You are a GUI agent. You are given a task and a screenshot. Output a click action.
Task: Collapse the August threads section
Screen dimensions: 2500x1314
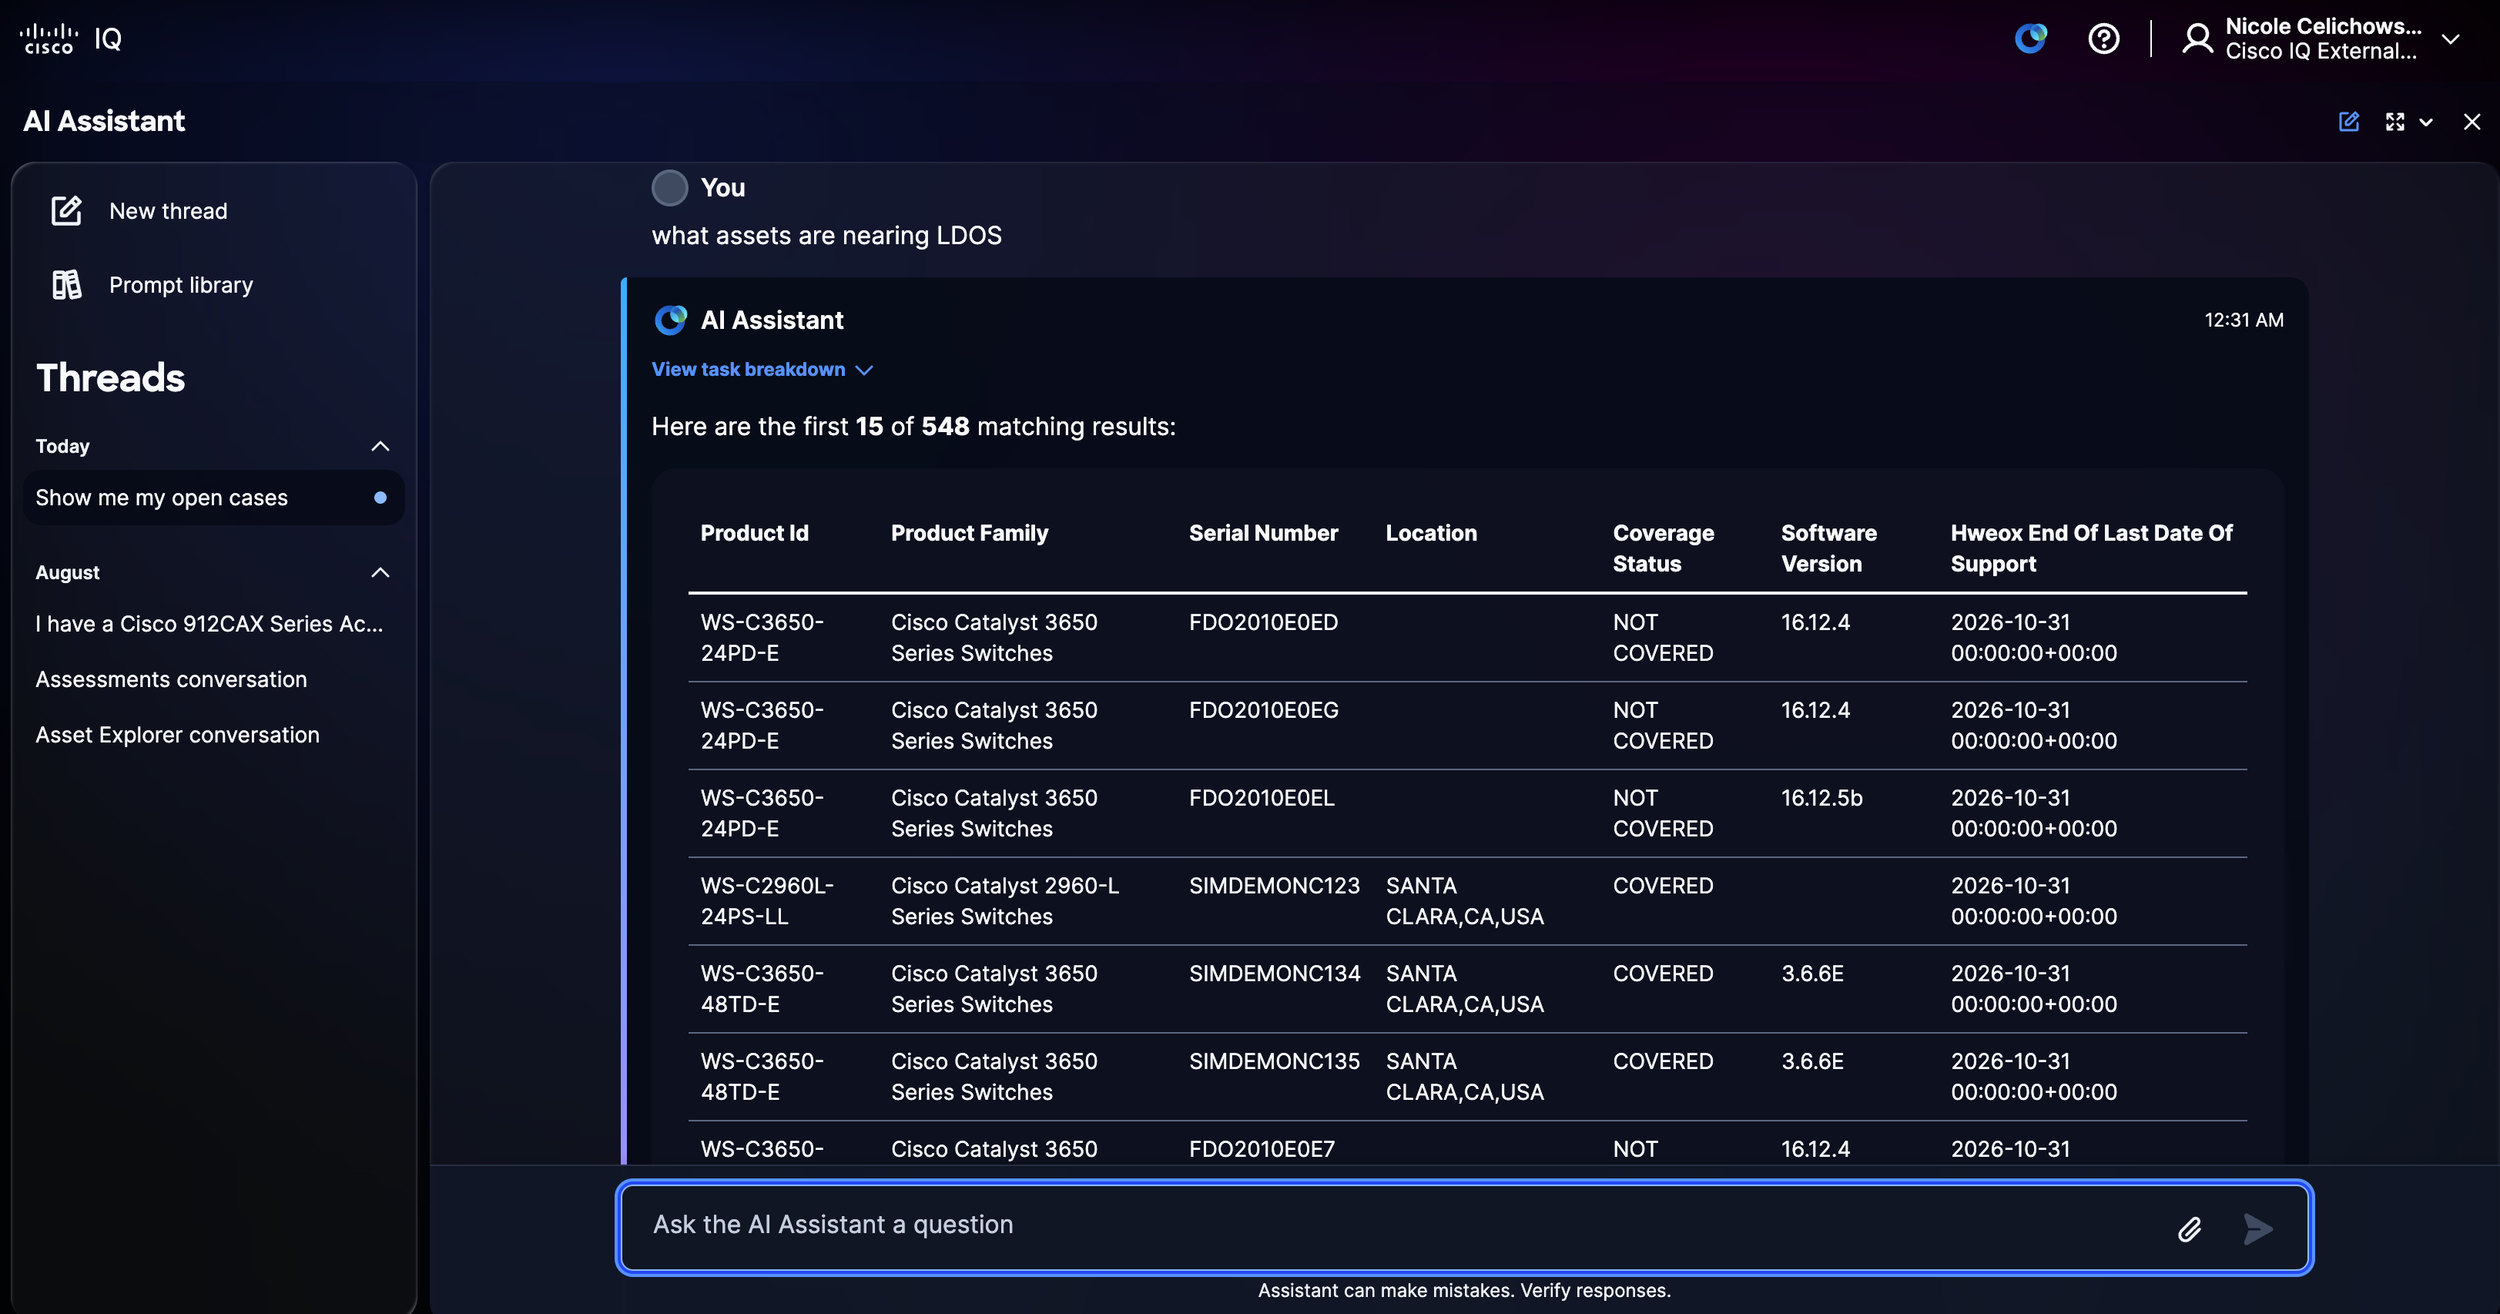(380, 572)
